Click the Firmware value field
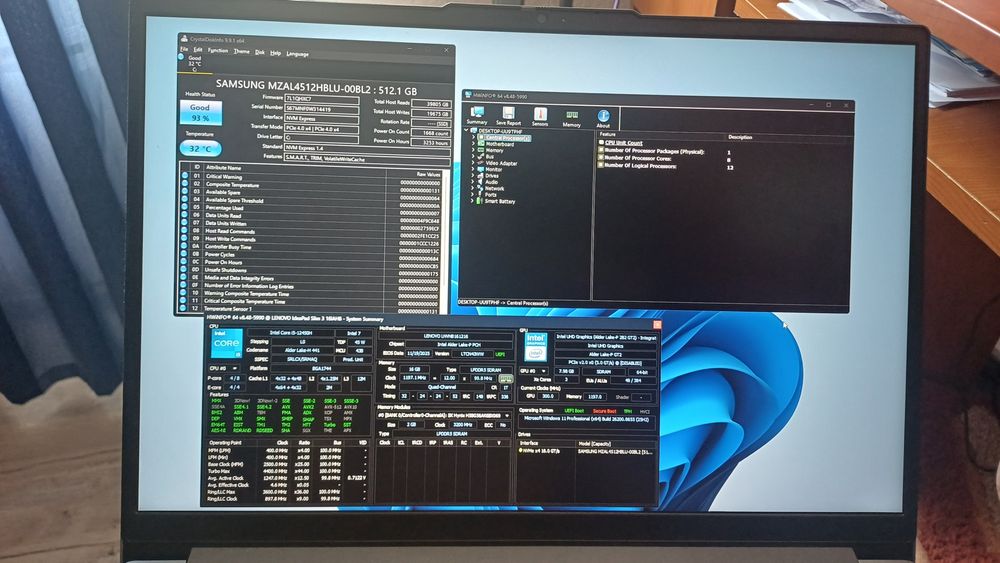The image size is (1000, 563). pyautogui.click(x=321, y=99)
